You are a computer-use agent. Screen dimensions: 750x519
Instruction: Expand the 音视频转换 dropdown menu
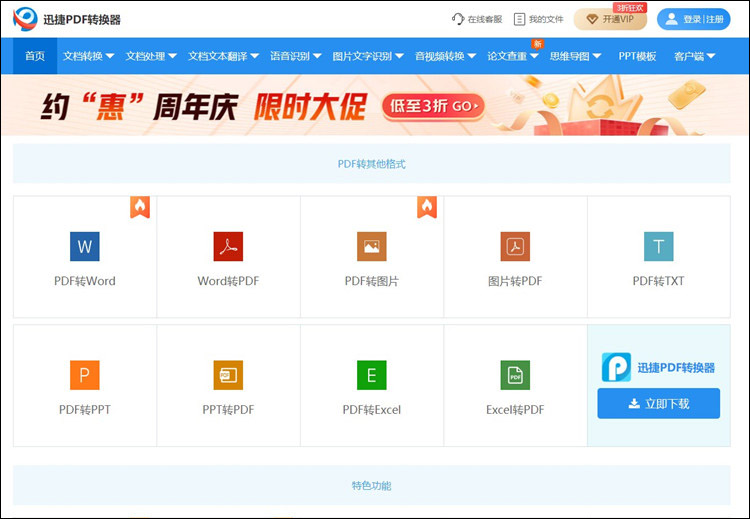445,56
